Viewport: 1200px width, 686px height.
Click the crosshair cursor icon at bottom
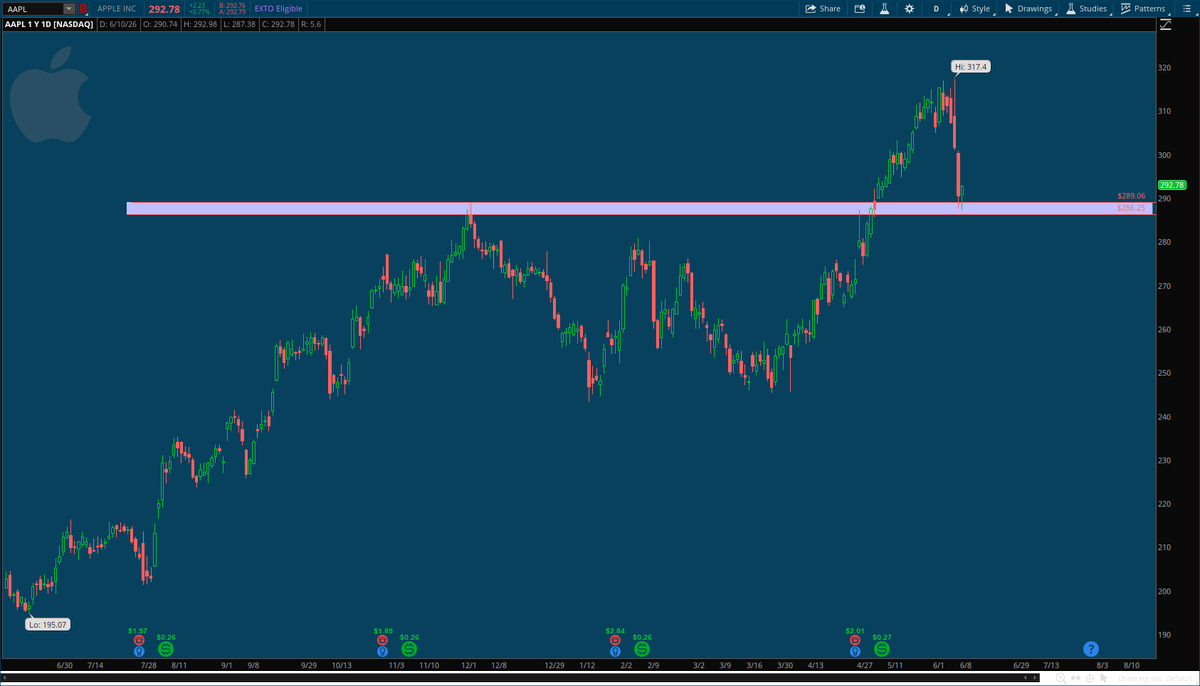pyautogui.click(x=1090, y=678)
